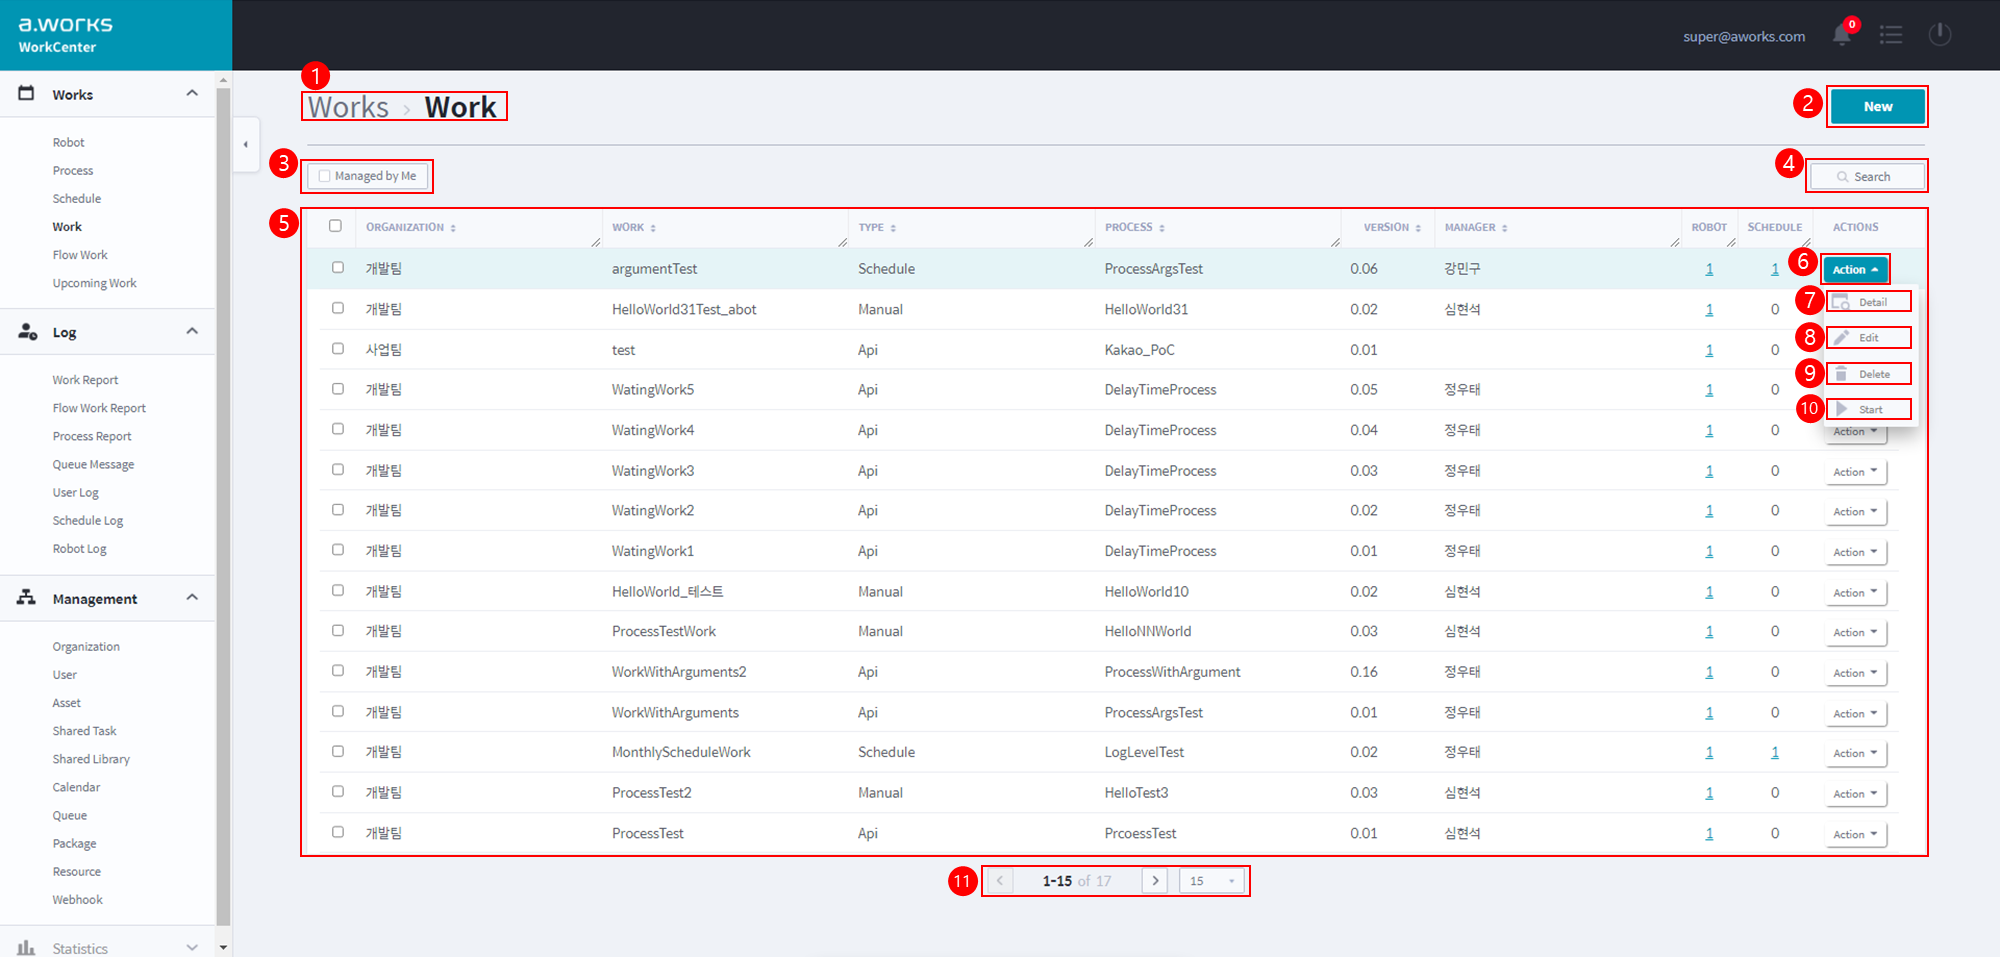Click the Edit pencil icon in action menu
2000x957 pixels.
click(x=1841, y=337)
